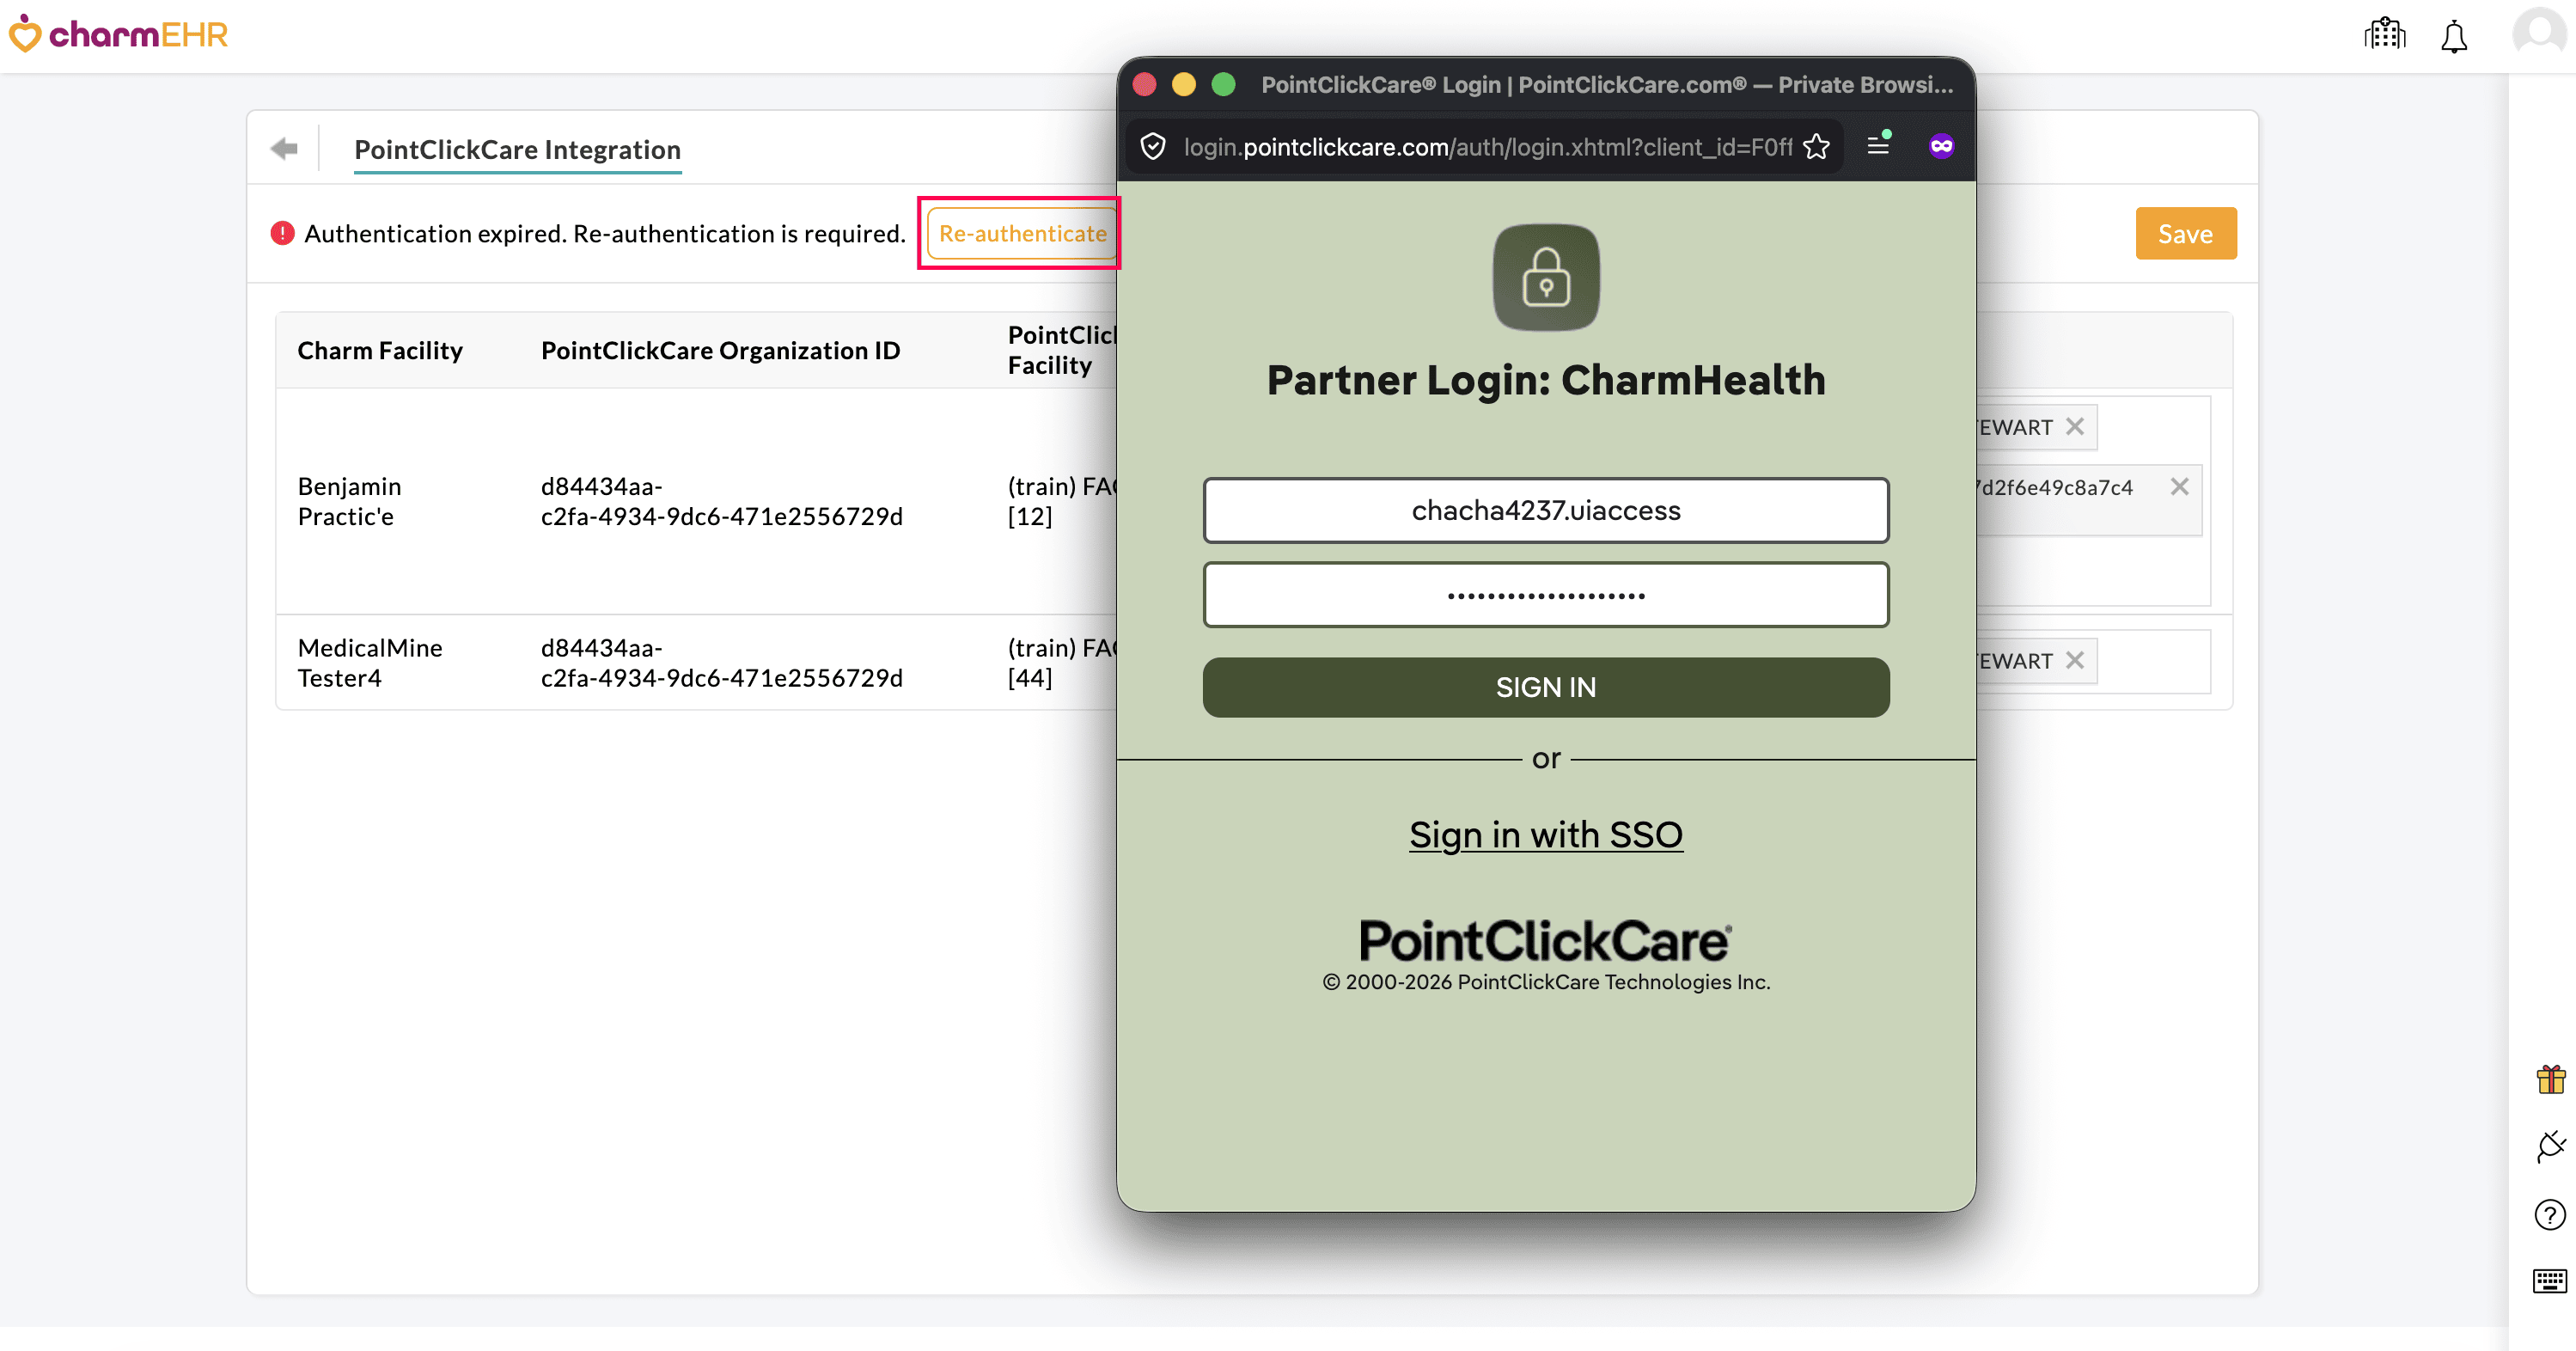Select the organization ID in MedicalMine row
2576x1351 pixels.
click(722, 662)
